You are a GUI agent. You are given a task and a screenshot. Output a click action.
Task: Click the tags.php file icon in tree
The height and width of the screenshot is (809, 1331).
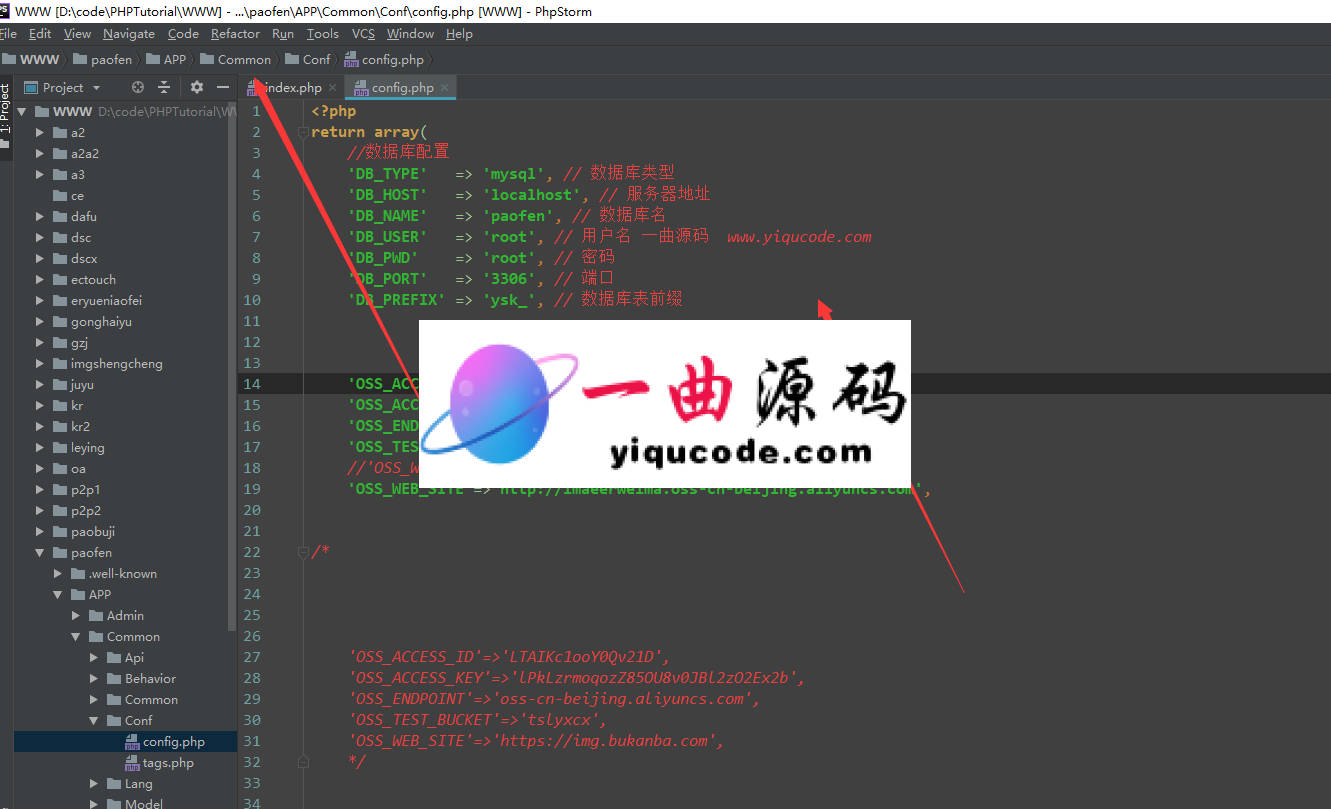(132, 763)
